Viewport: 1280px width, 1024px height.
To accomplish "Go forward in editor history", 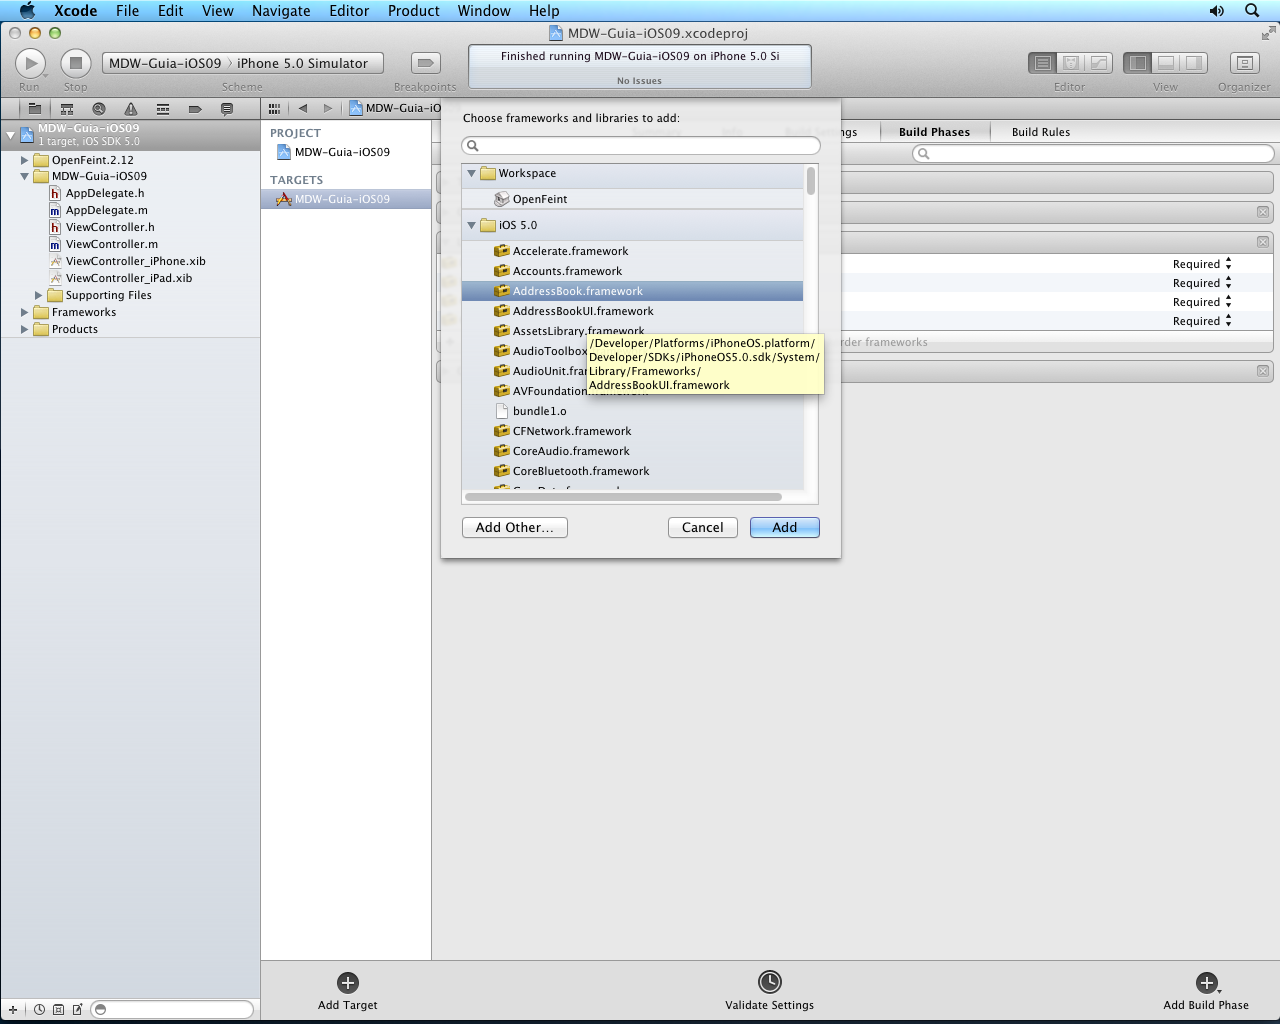I will [327, 108].
